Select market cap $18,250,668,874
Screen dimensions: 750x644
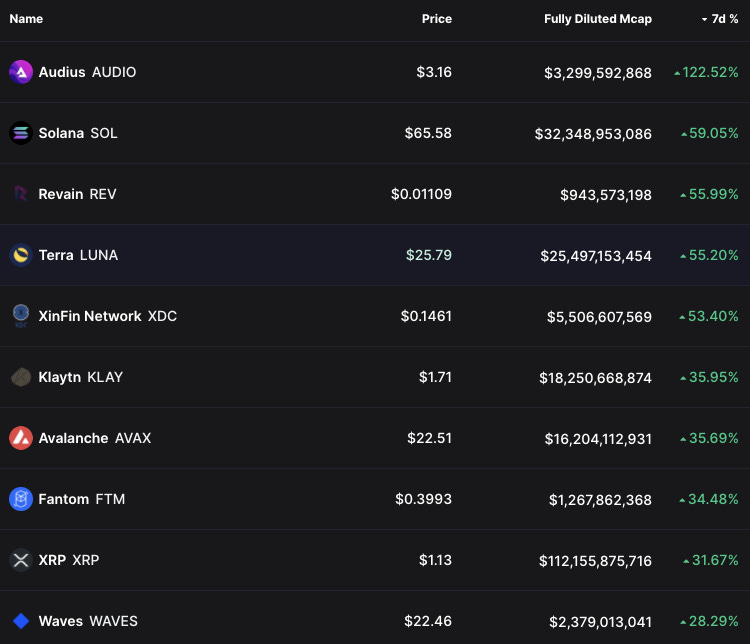[596, 378]
